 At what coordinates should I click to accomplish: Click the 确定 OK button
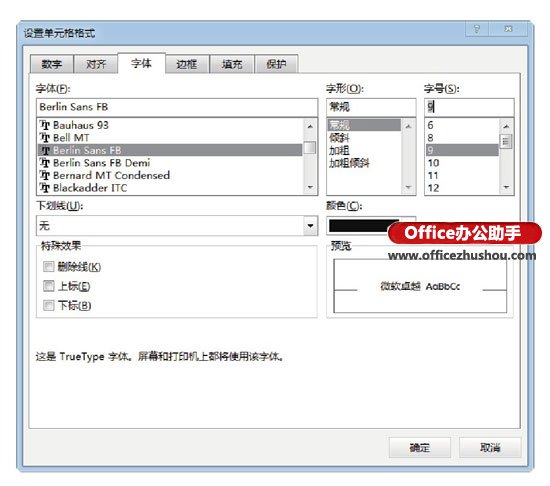pos(420,447)
